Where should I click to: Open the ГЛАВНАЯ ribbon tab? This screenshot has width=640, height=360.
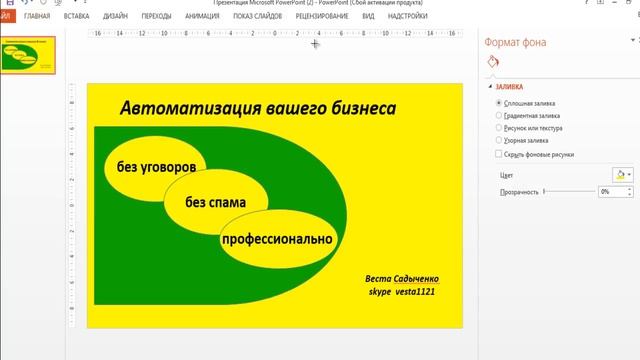37,16
